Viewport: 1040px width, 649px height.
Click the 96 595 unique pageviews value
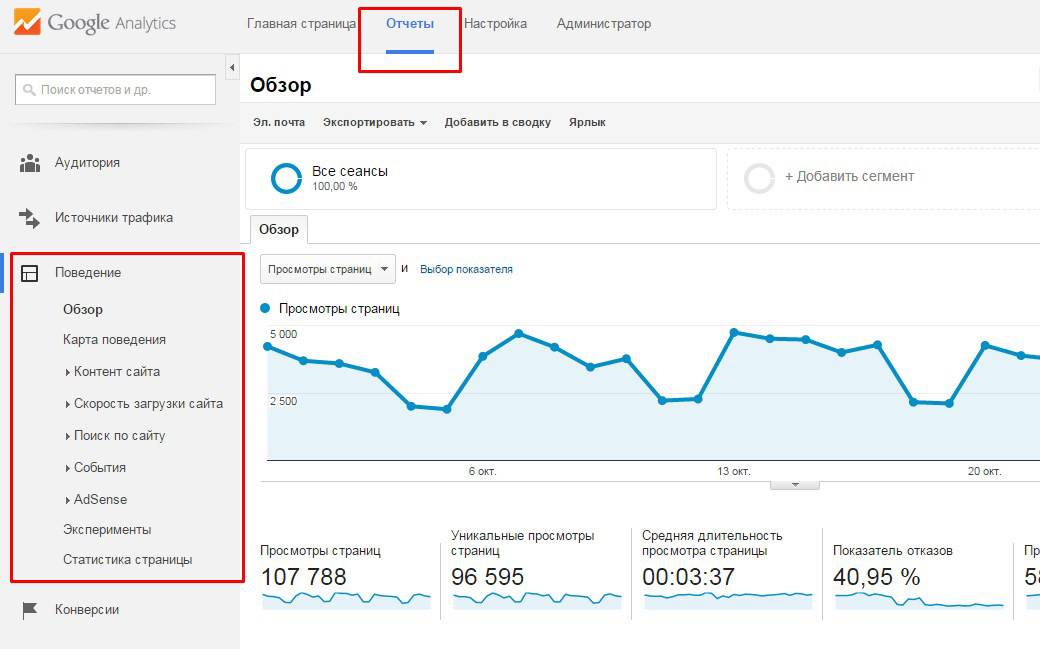pyautogui.click(x=488, y=577)
